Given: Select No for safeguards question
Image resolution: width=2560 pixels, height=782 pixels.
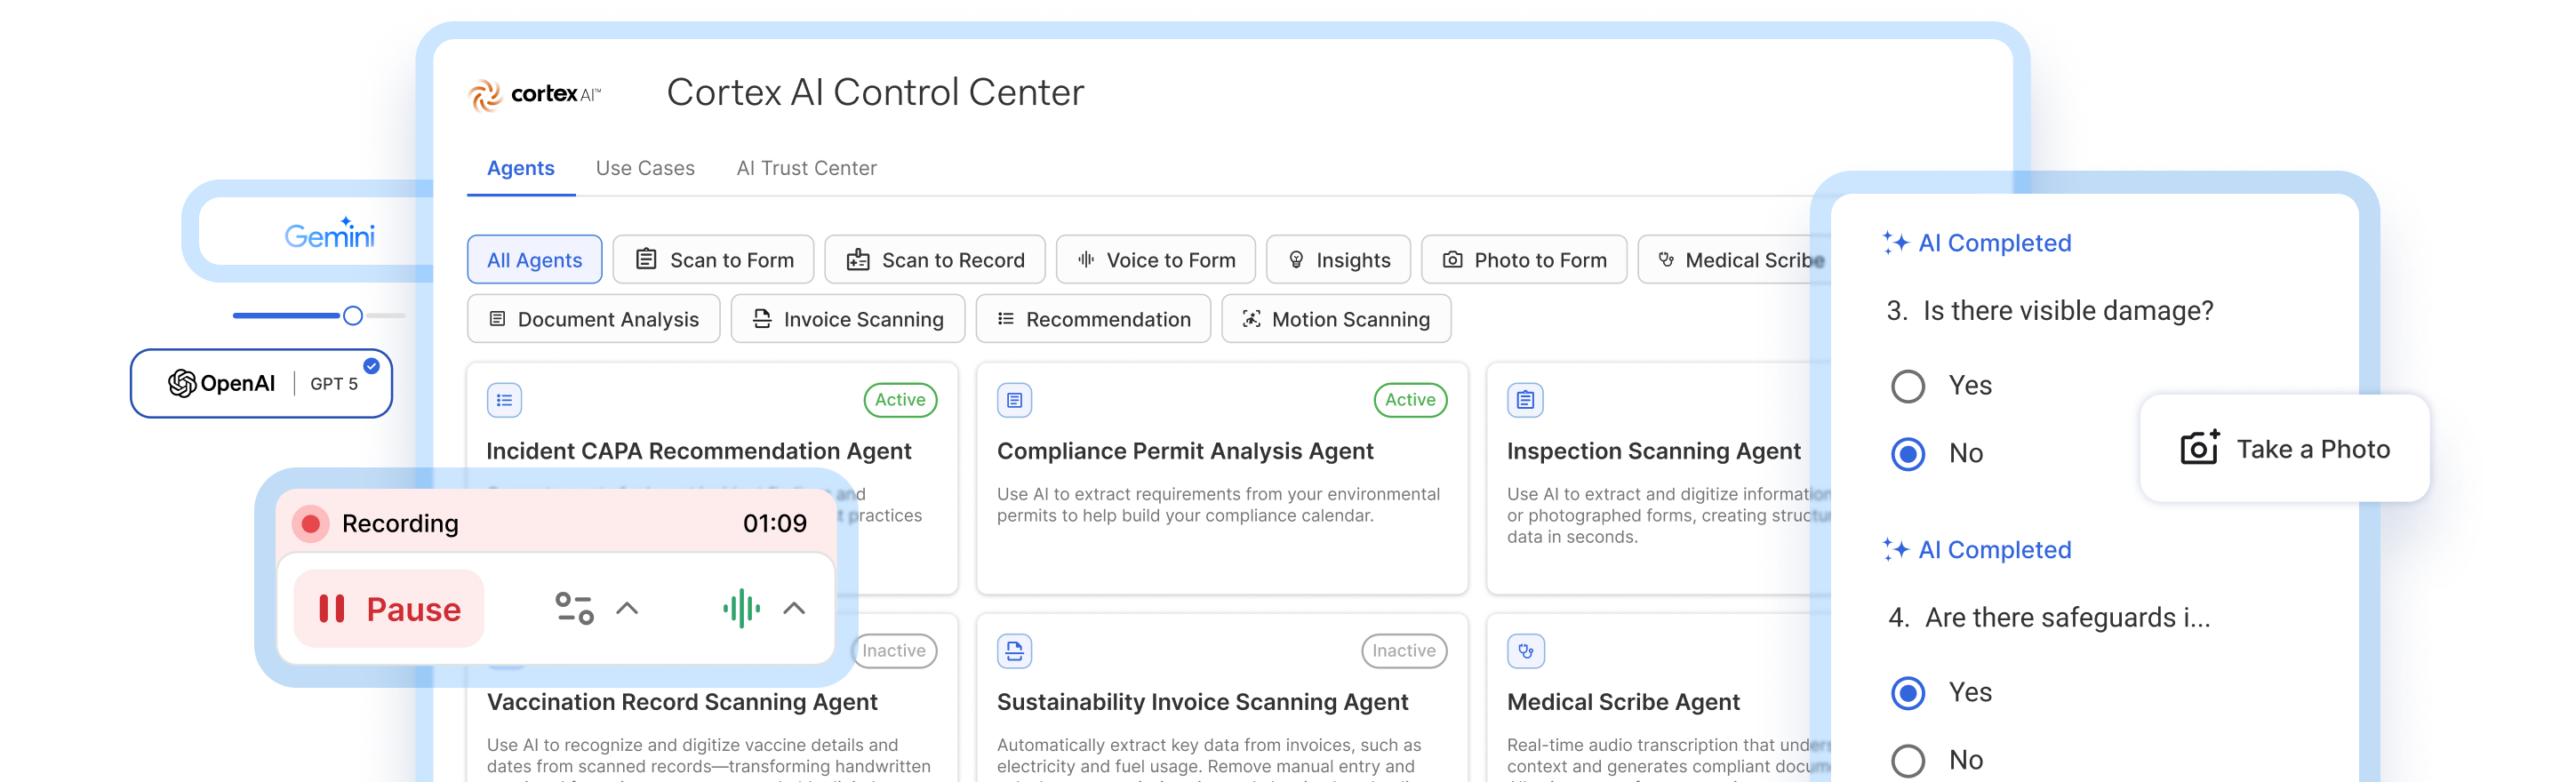Looking at the screenshot, I should coord(1908,761).
